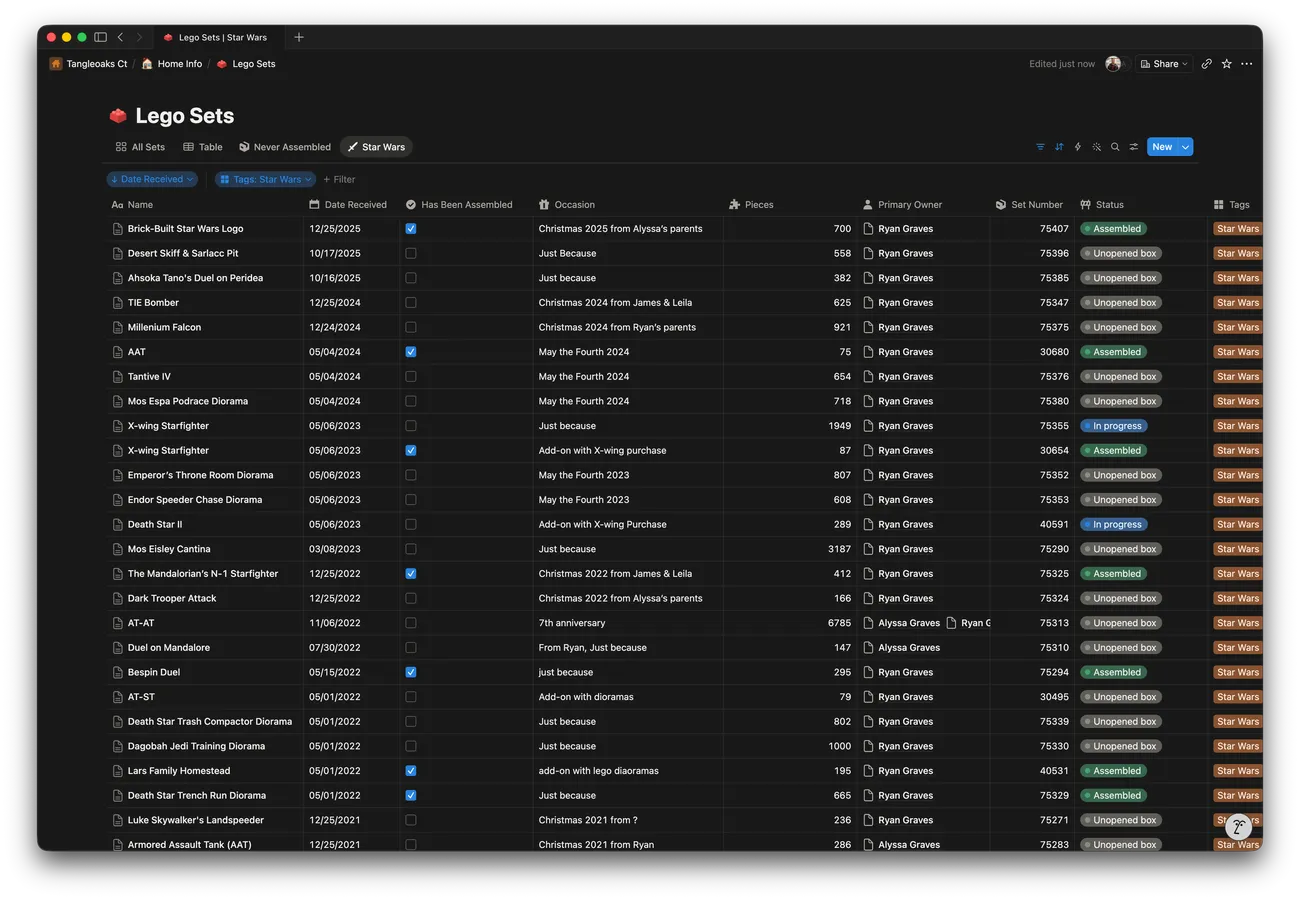Uncheck the assembled box in the AAT row dated 05/04/2024
1300x900 pixels.
coord(411,352)
